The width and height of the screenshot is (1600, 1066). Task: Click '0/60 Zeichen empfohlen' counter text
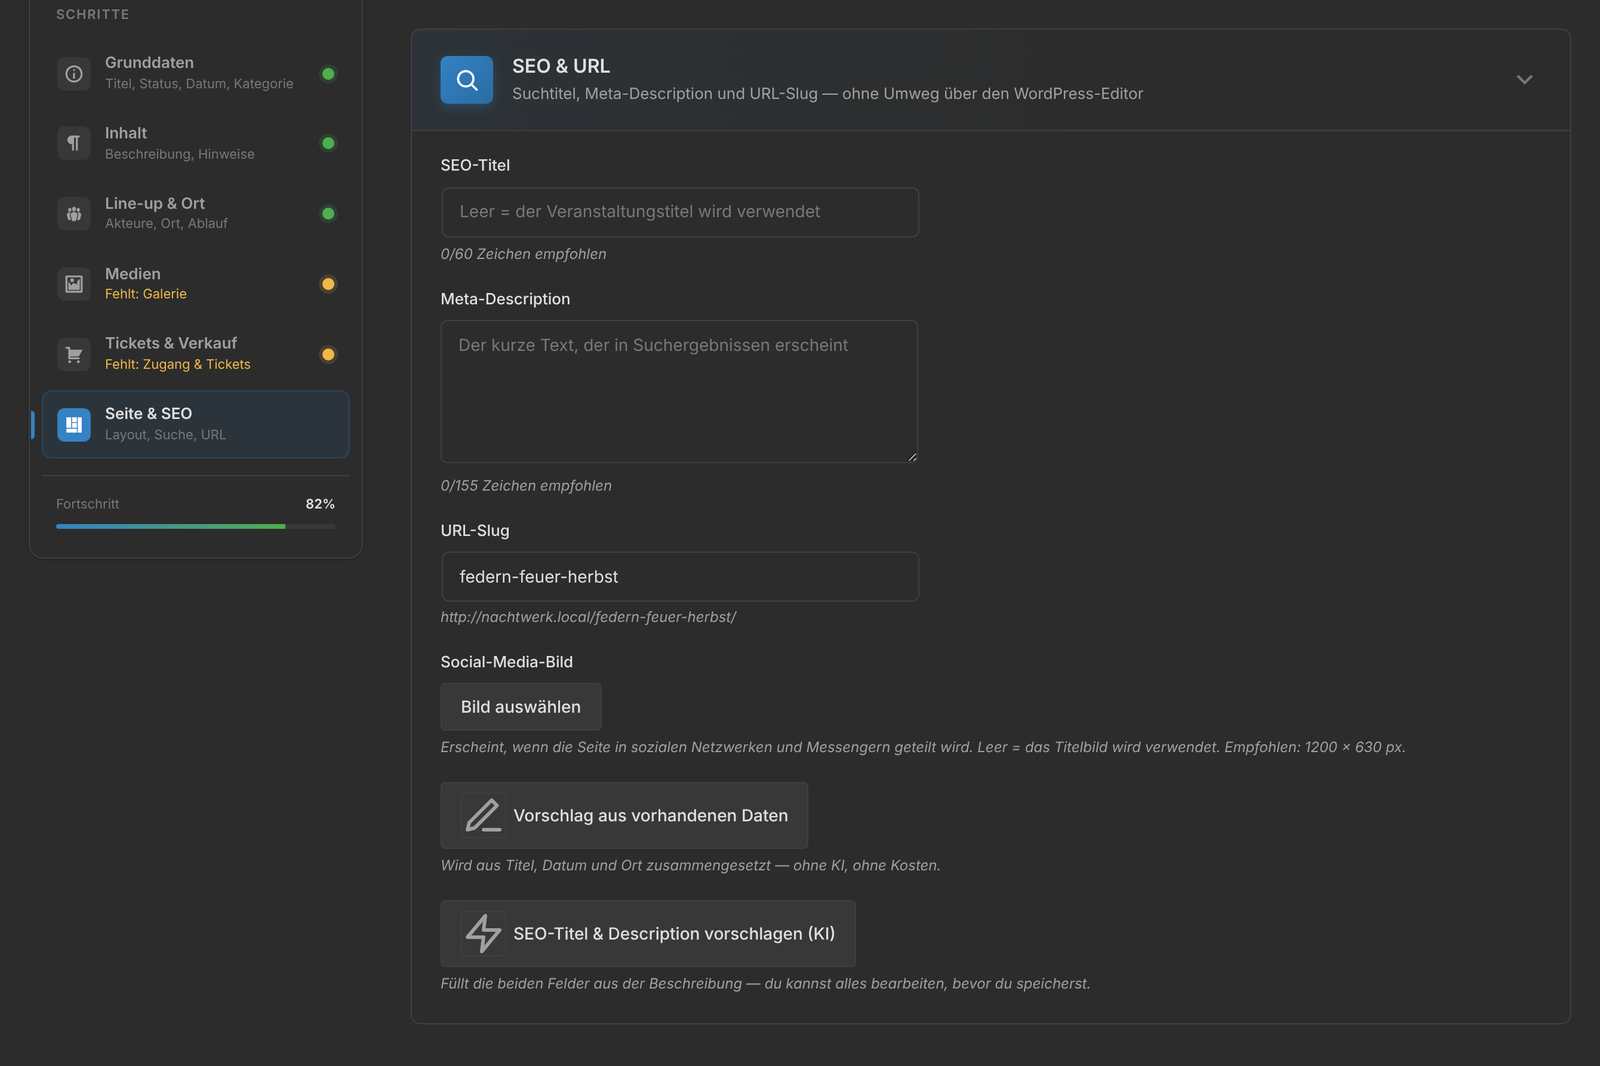click(x=523, y=254)
